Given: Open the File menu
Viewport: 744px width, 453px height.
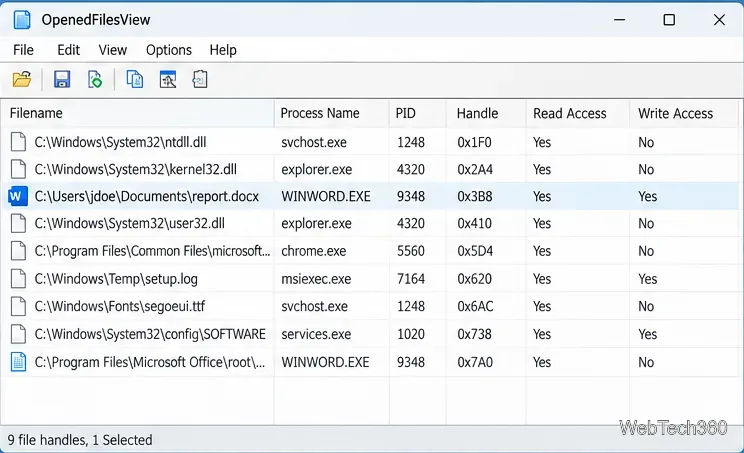Looking at the screenshot, I should click(23, 50).
